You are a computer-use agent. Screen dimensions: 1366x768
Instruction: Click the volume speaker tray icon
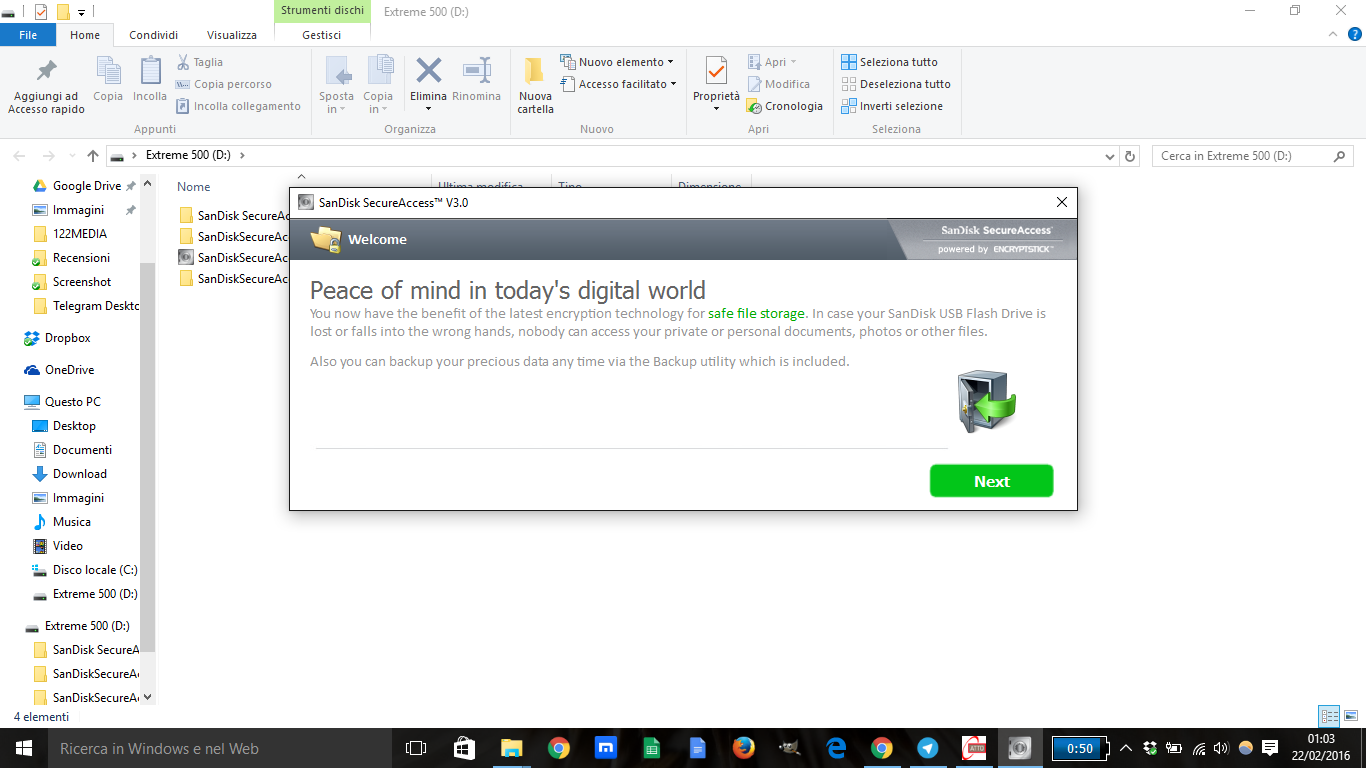point(1222,748)
